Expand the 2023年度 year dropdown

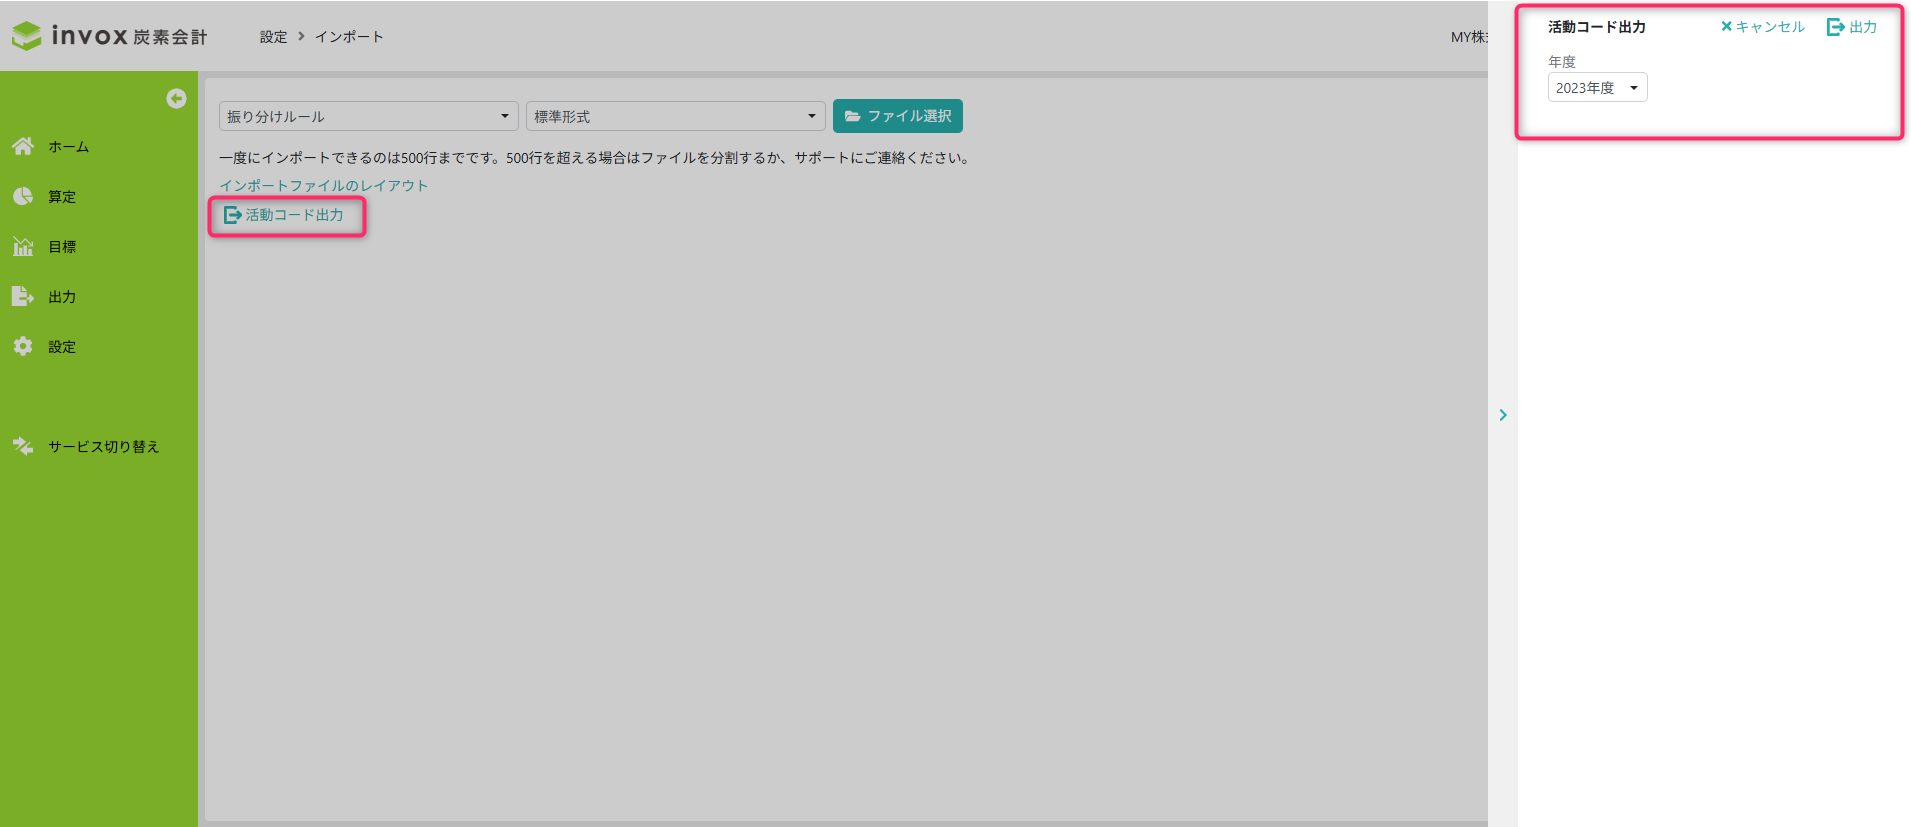(x=1597, y=88)
